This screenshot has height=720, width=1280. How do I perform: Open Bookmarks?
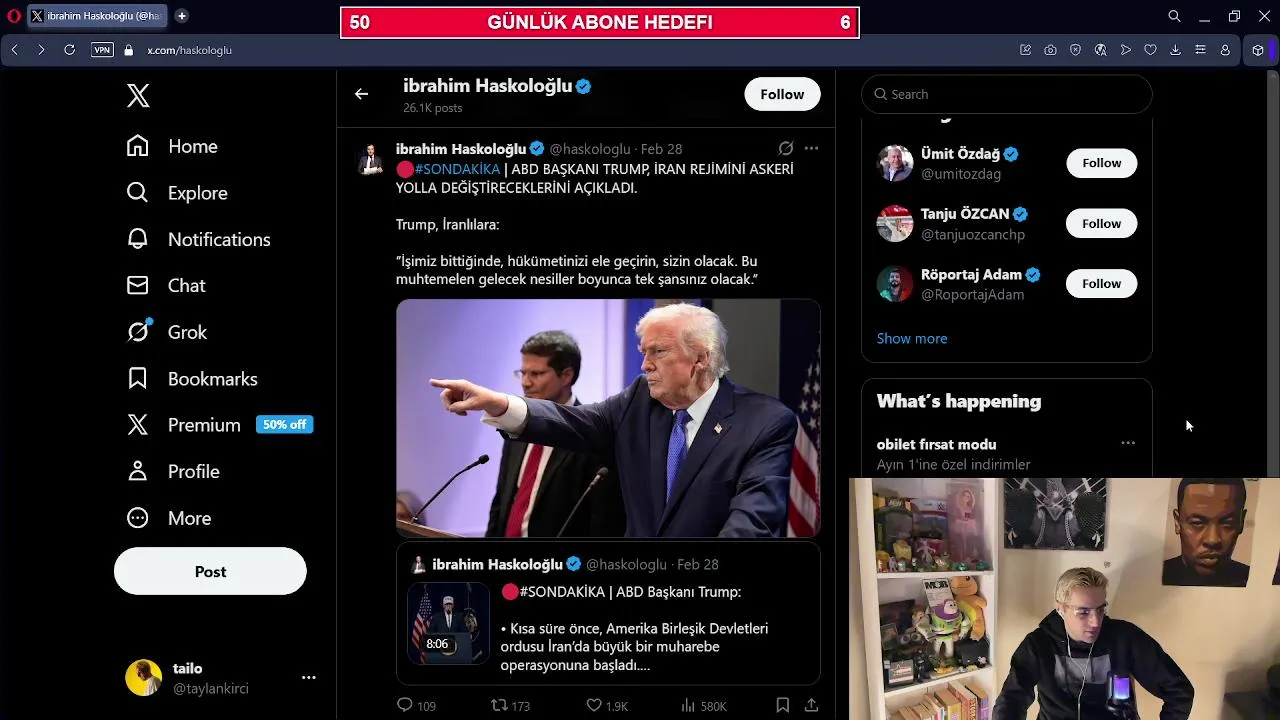[x=192, y=379]
